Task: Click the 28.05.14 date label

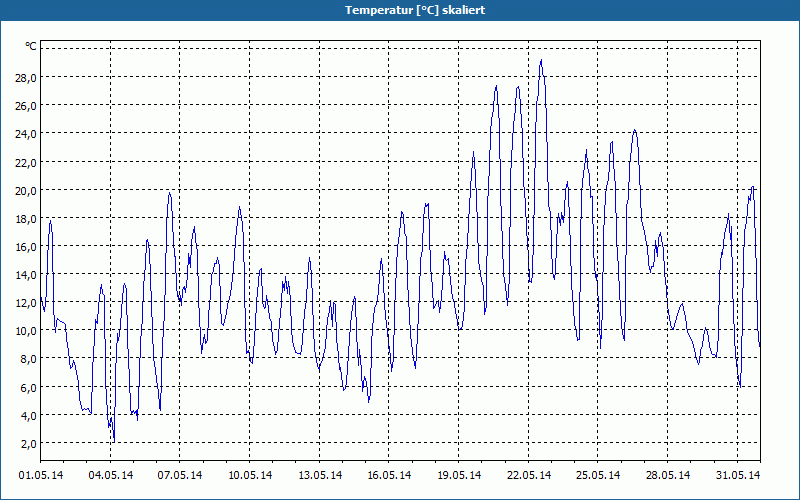Action: pos(668,475)
